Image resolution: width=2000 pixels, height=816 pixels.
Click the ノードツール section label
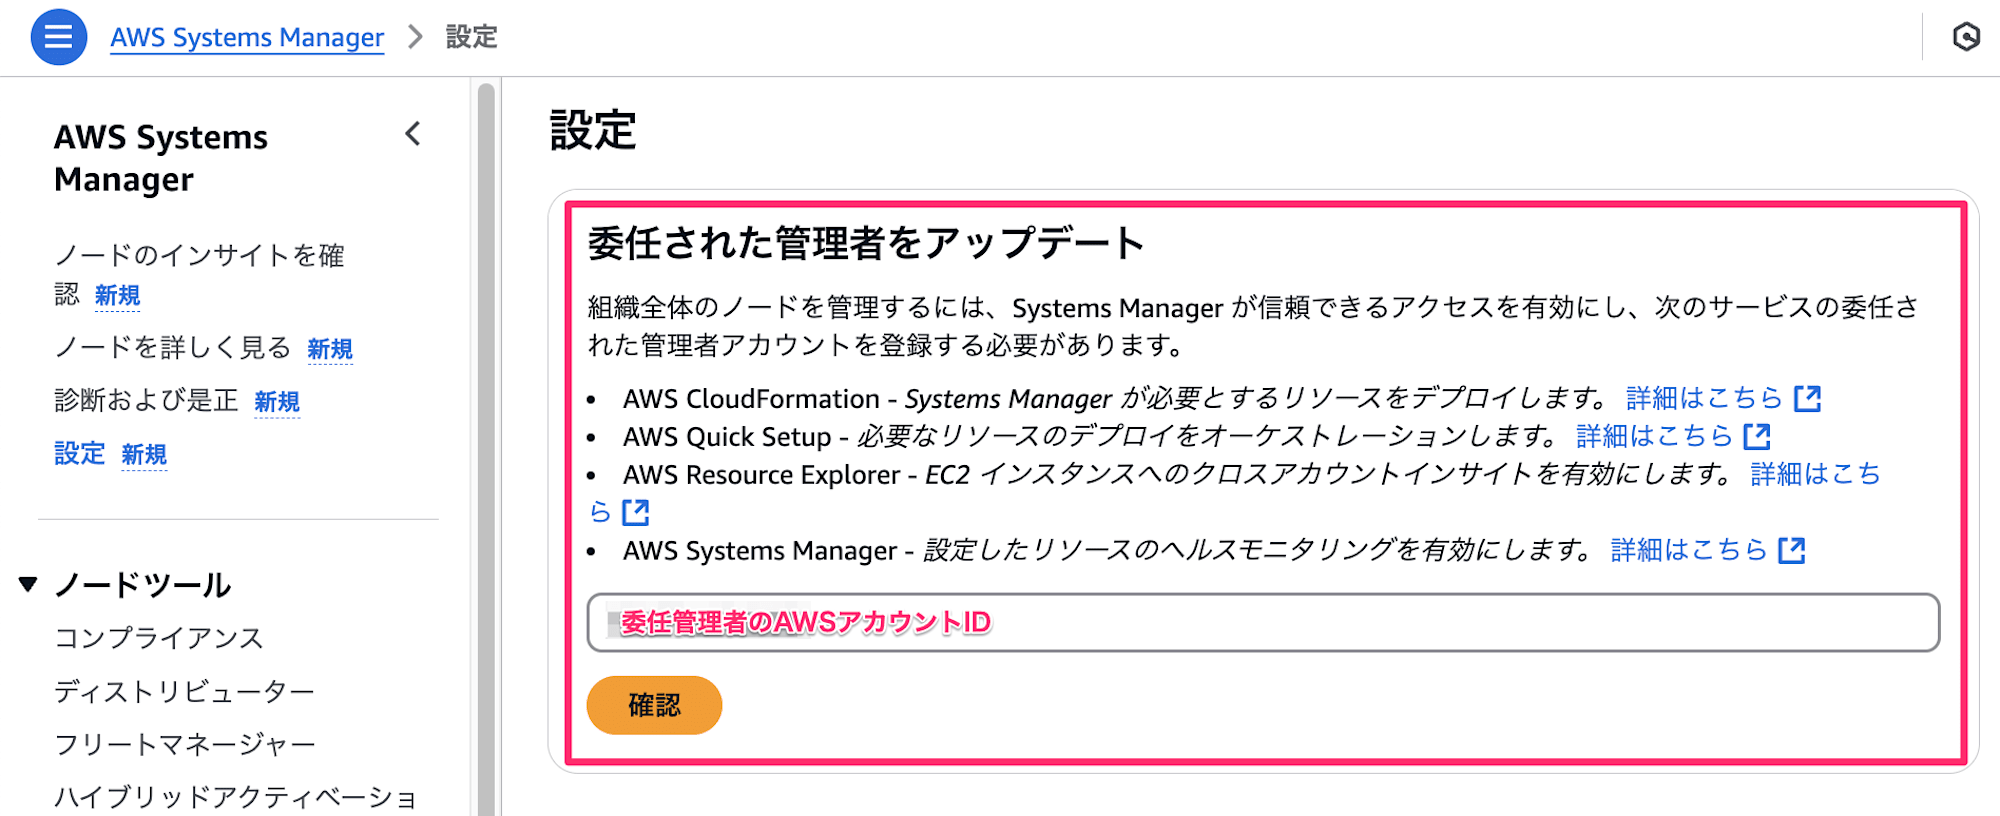(x=143, y=585)
